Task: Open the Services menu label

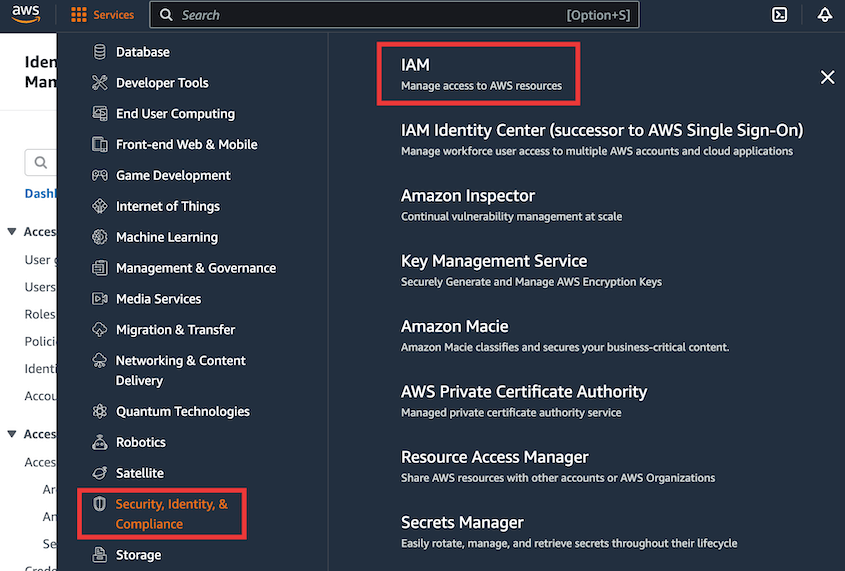Action: point(113,15)
